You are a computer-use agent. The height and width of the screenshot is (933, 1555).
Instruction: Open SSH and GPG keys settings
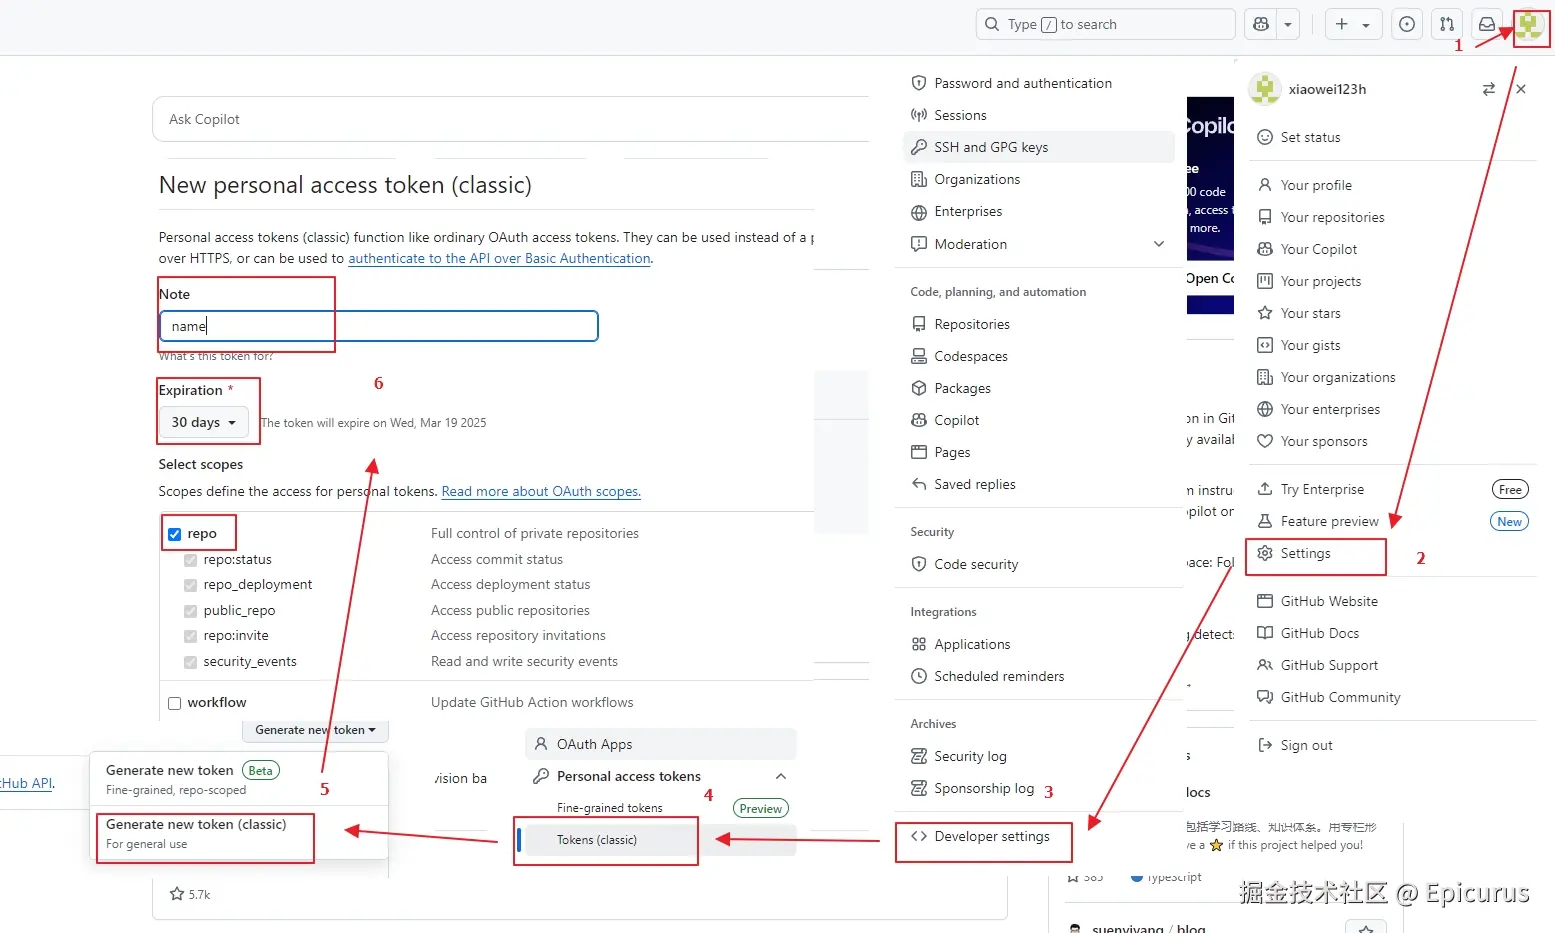click(1039, 147)
